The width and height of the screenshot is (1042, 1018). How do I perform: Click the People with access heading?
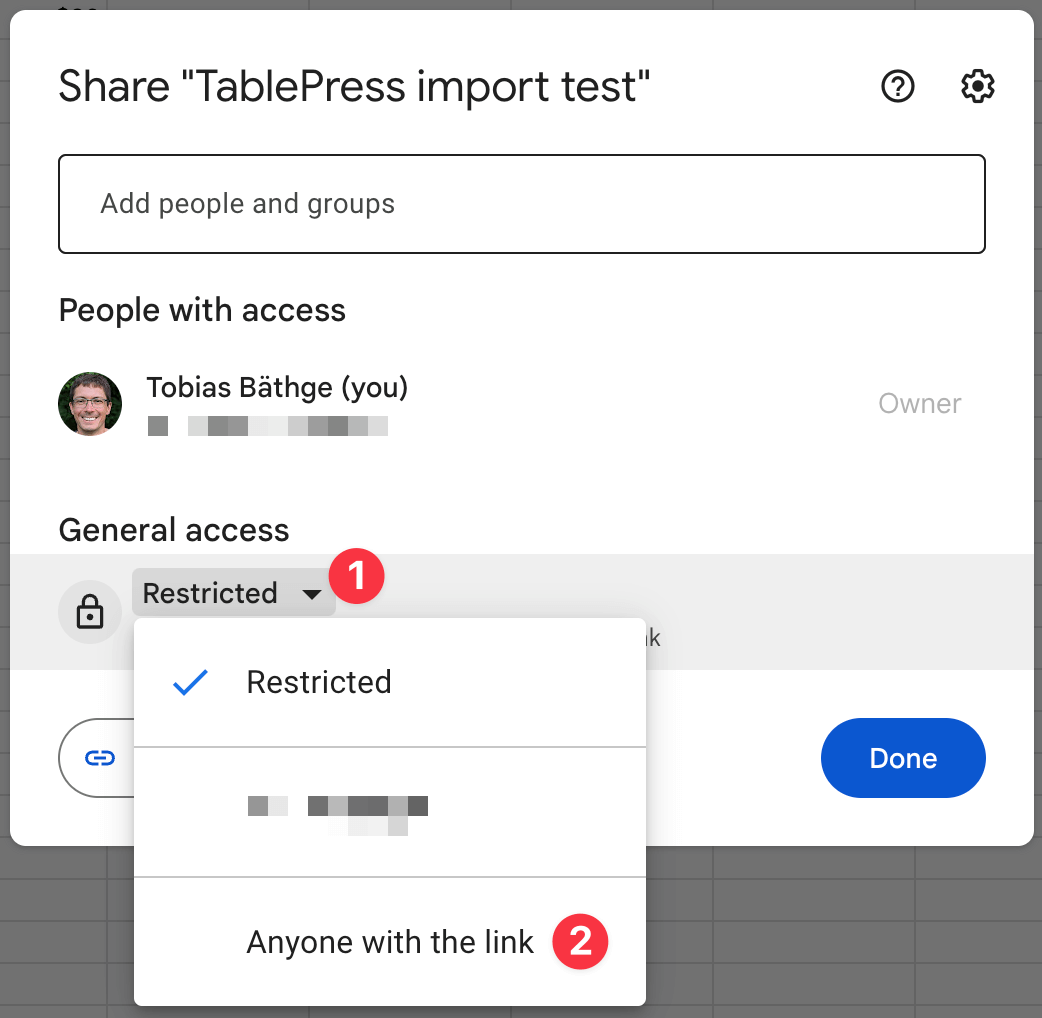(x=201, y=310)
